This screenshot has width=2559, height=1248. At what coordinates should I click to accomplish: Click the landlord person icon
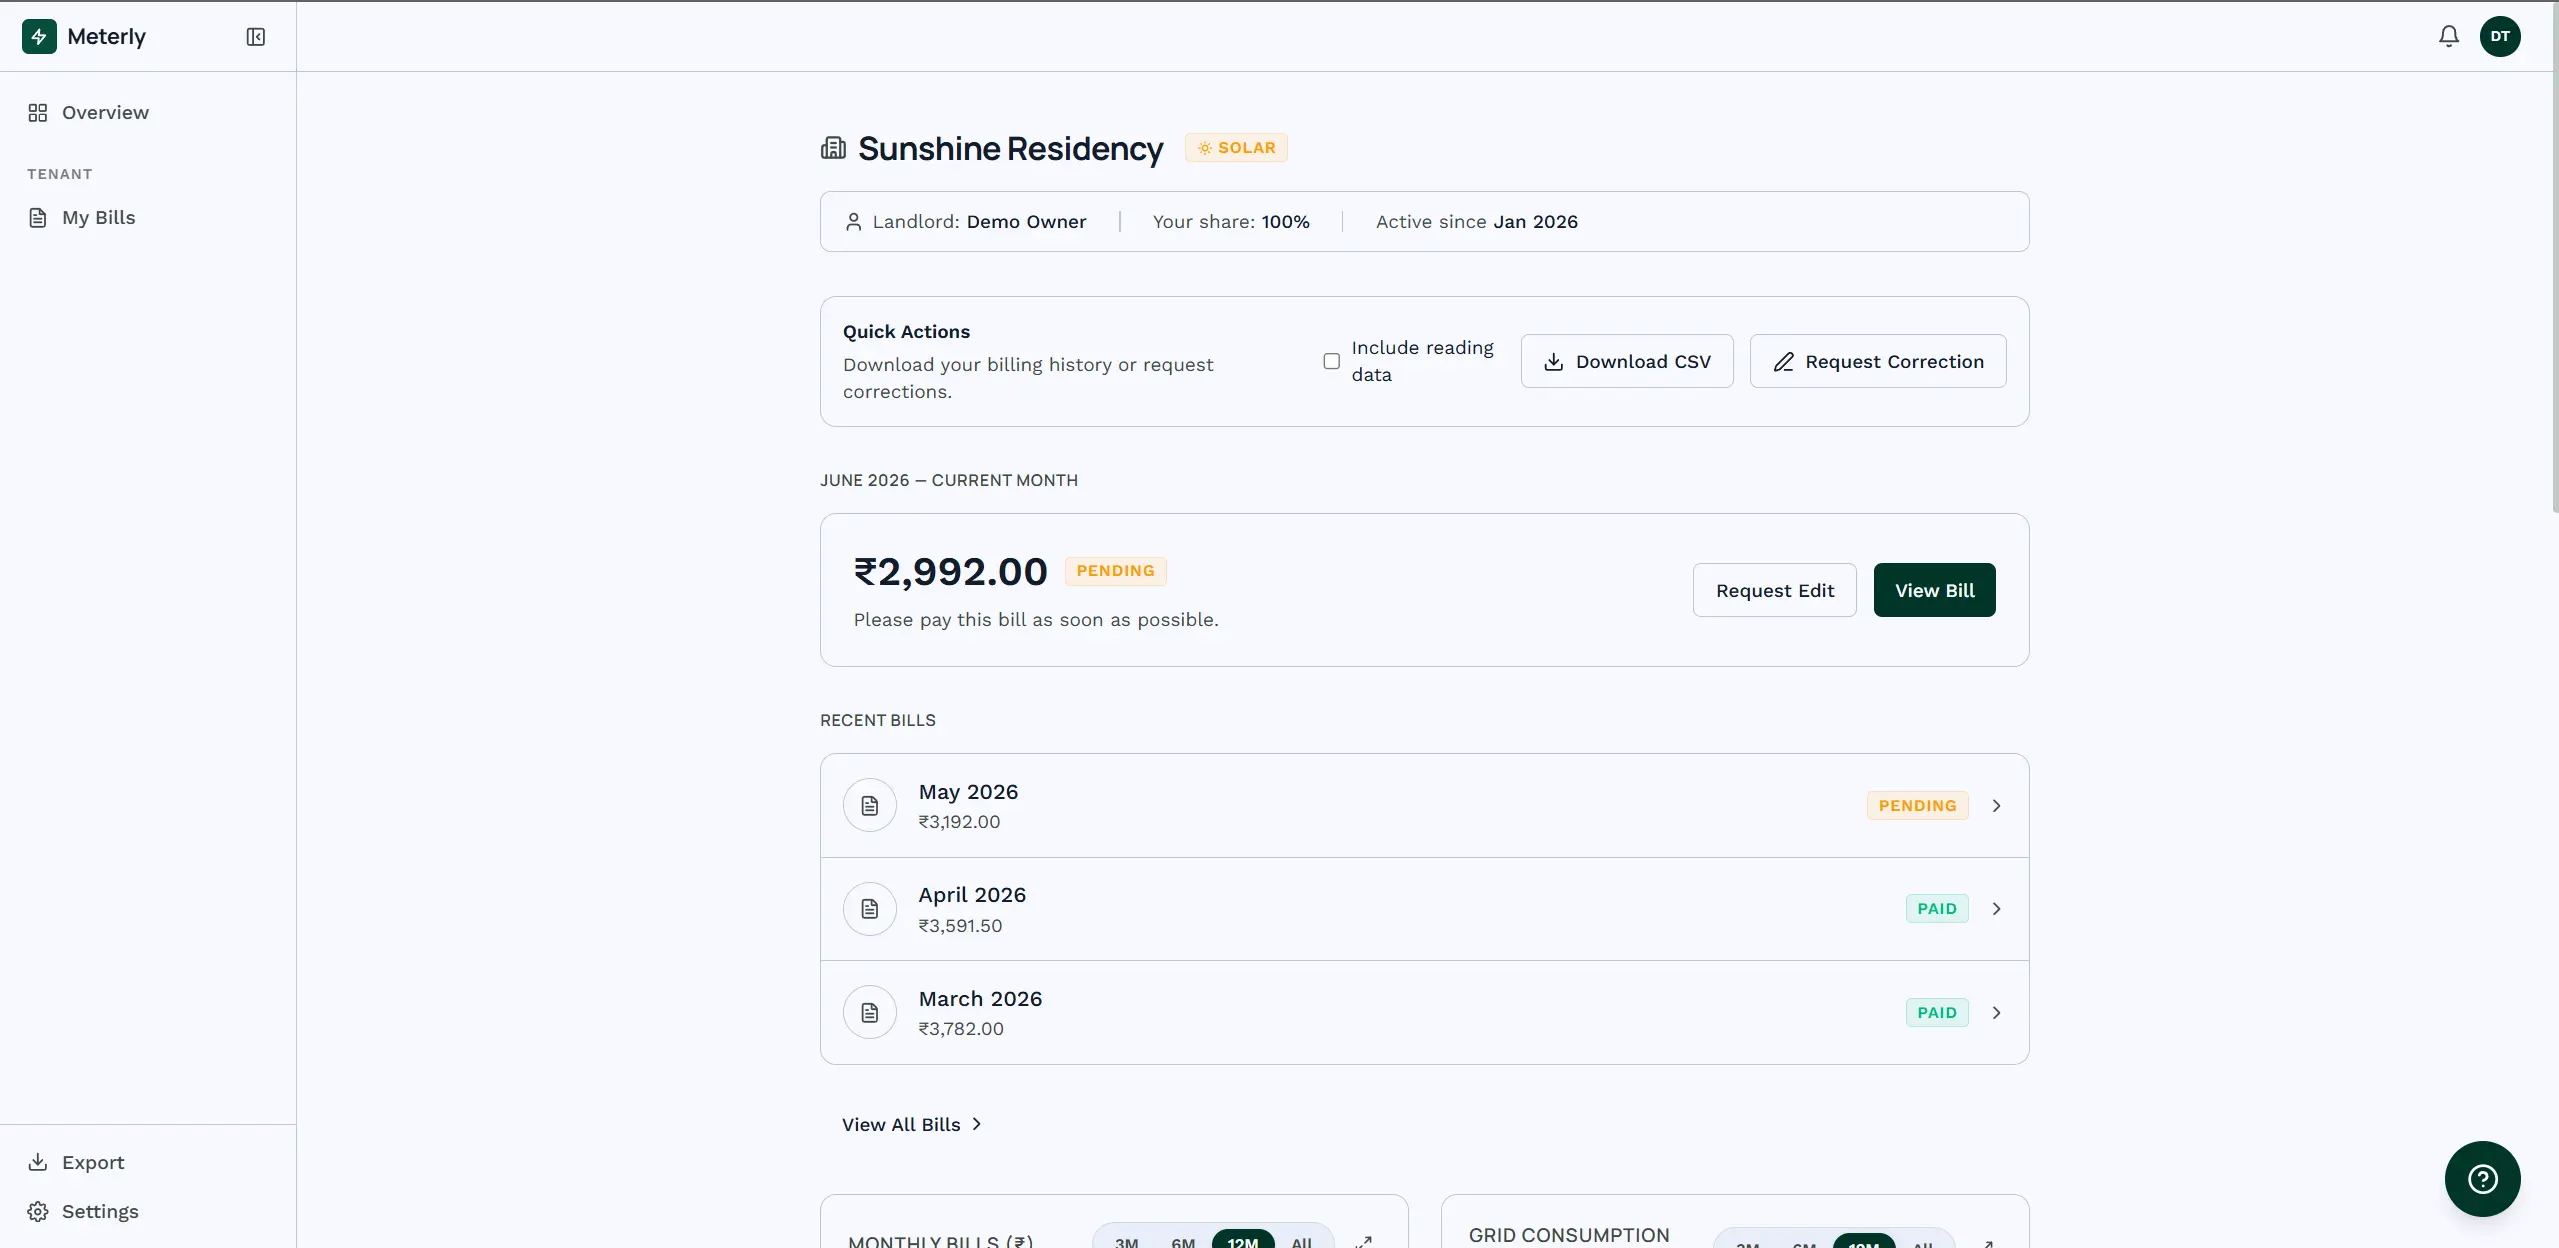(853, 222)
